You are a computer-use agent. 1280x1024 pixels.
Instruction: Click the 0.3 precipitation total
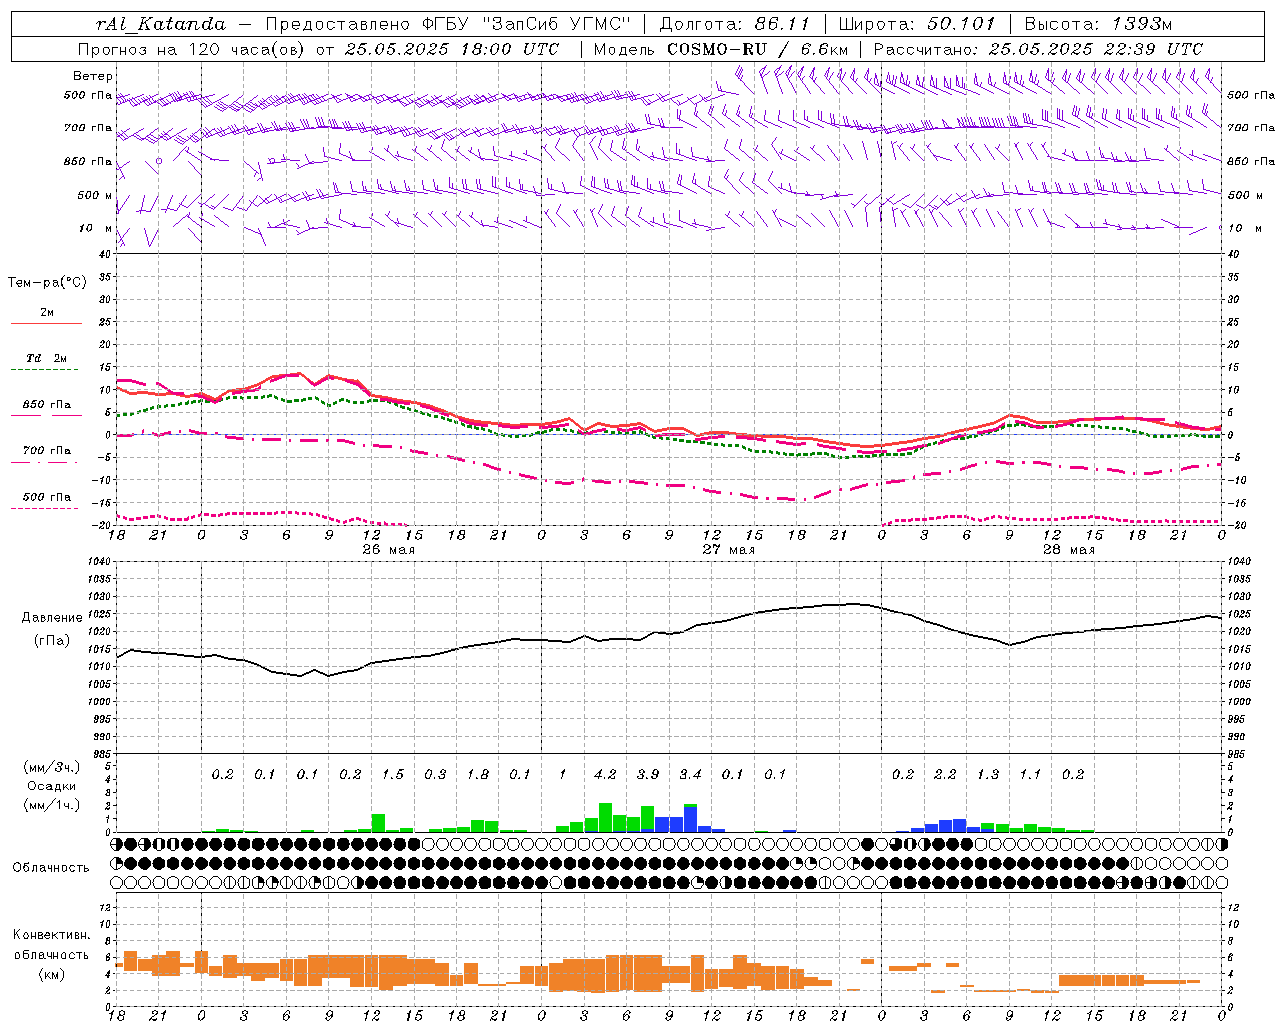click(435, 774)
